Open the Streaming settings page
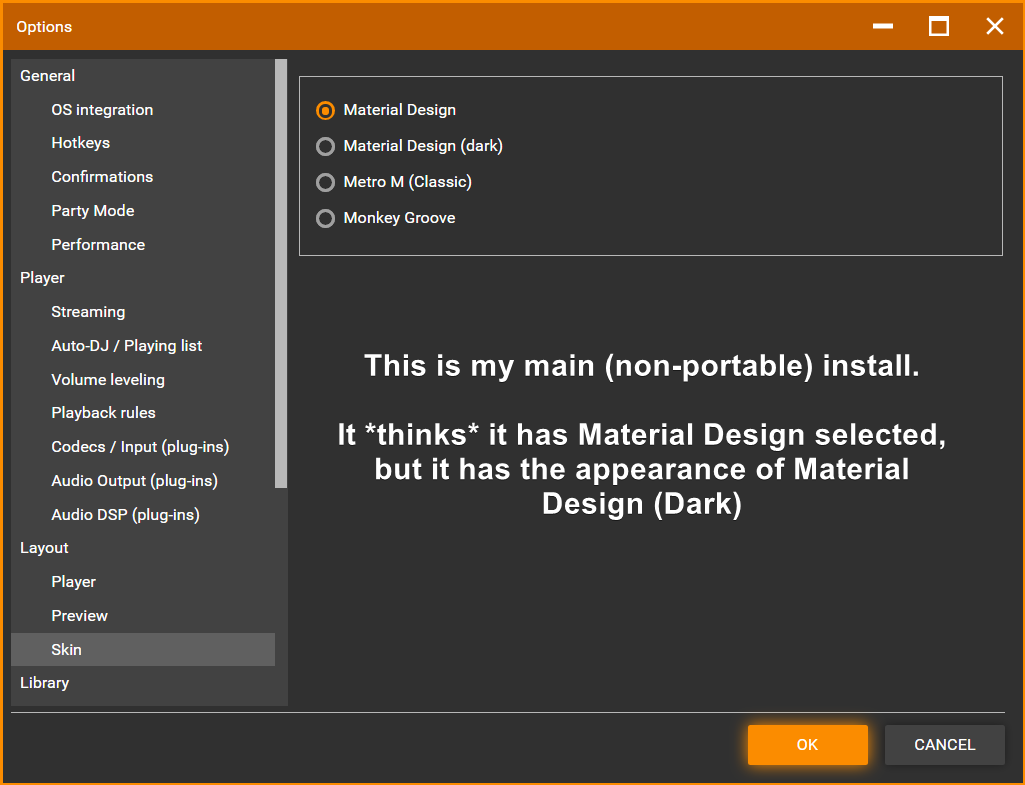Screen dimensions: 1025x785 [88, 312]
